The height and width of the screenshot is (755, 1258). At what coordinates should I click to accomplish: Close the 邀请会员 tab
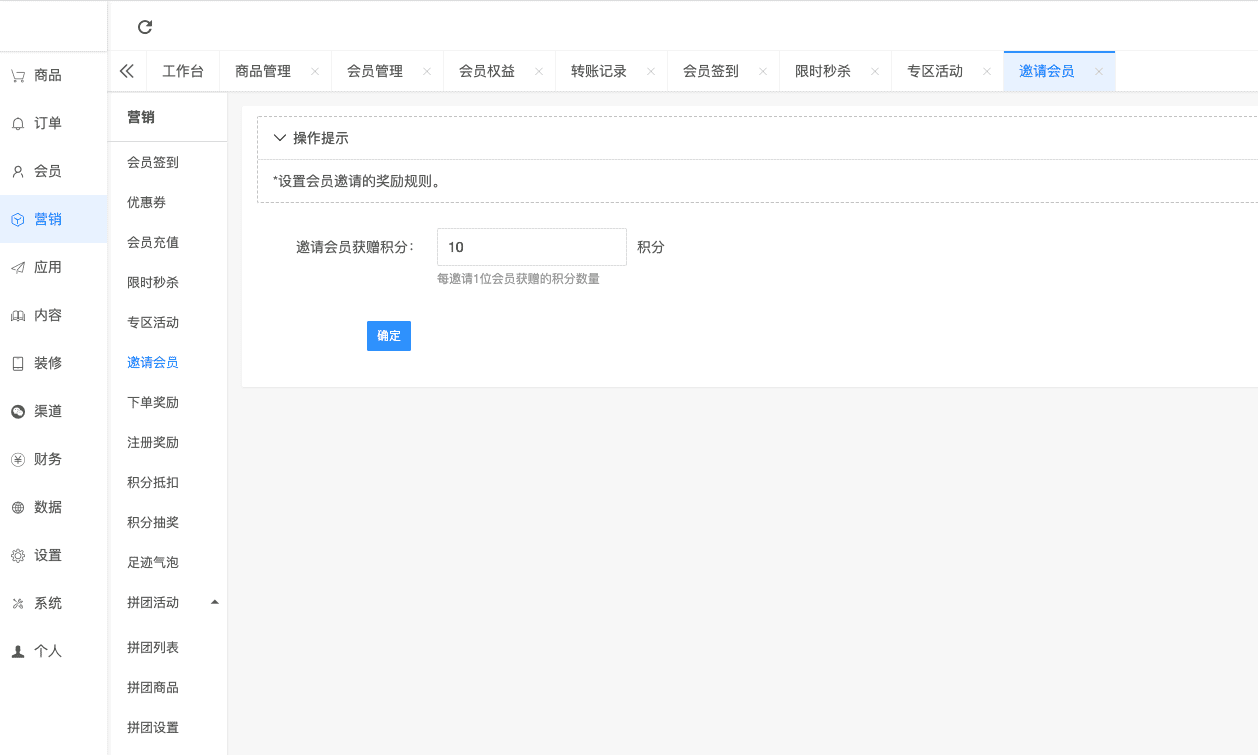point(1099,71)
